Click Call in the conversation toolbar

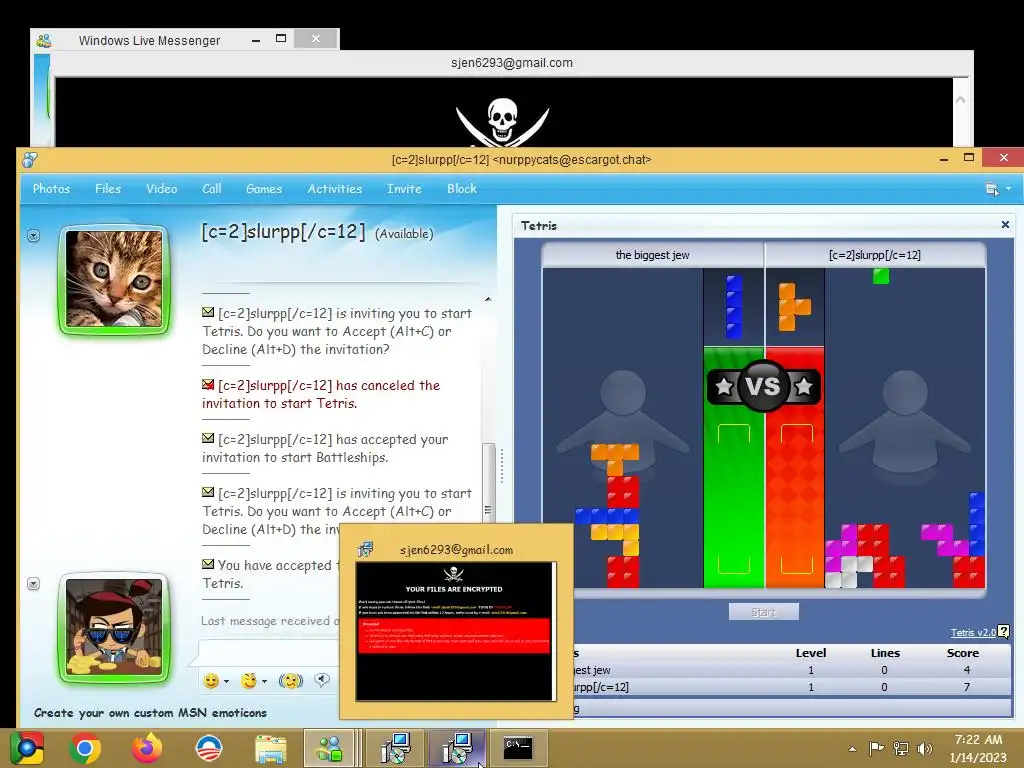tap(212, 189)
